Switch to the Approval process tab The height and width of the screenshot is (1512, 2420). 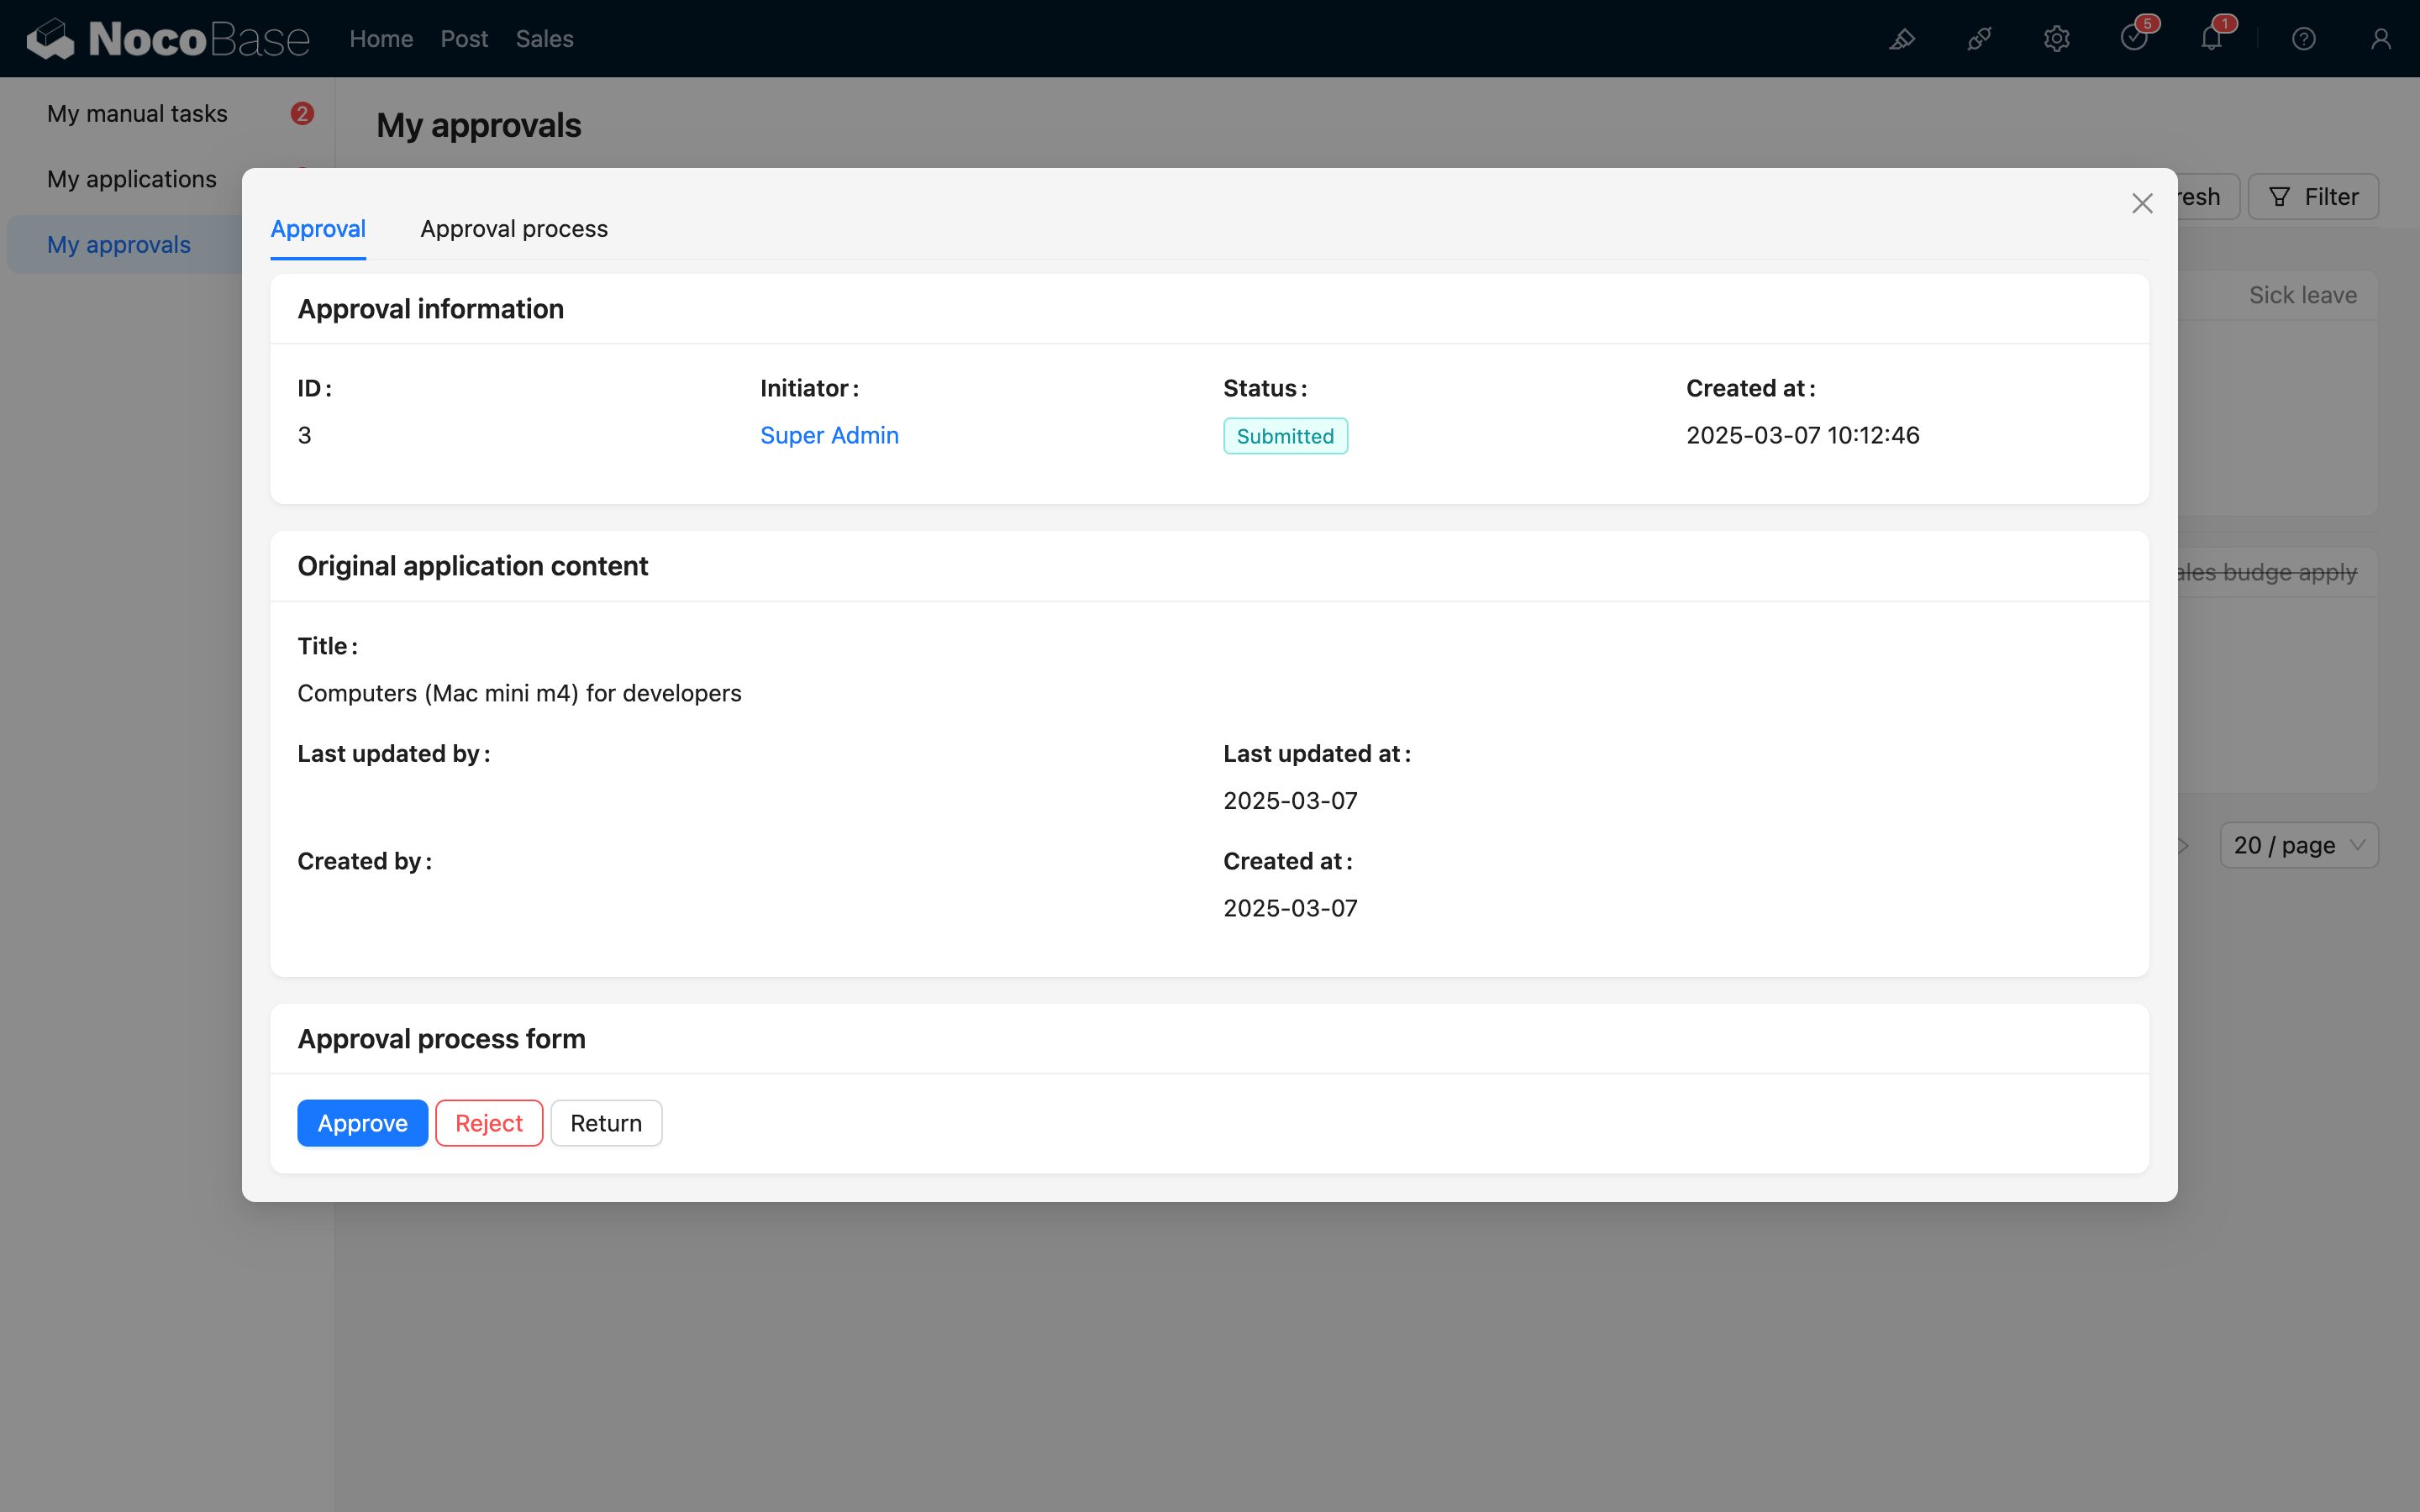513,229
